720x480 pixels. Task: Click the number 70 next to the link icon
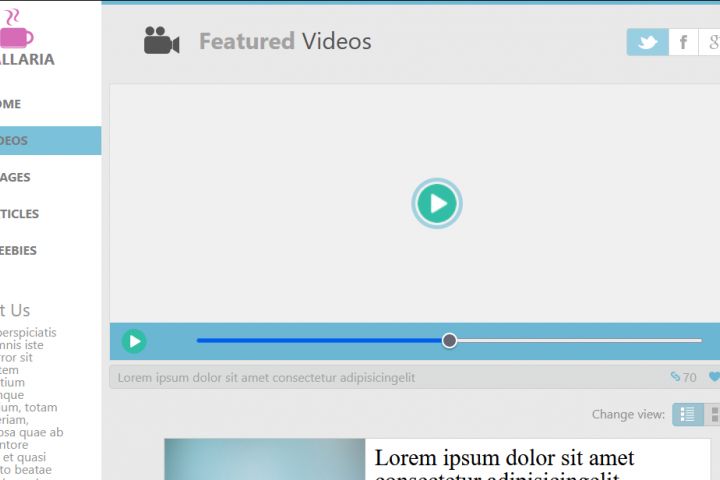[x=689, y=378]
